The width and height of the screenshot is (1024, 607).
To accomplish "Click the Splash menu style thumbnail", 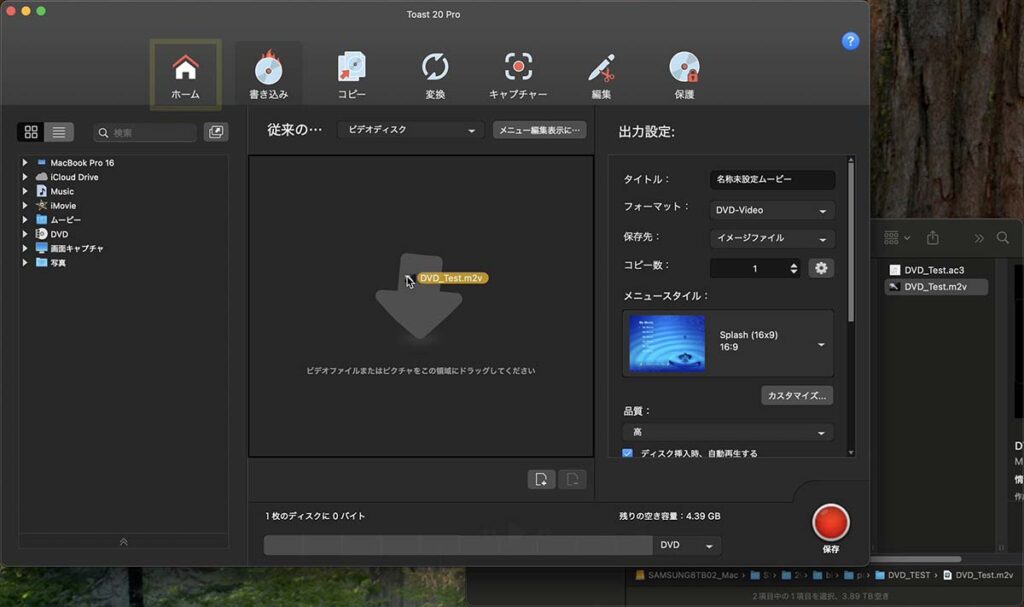I will [x=667, y=343].
